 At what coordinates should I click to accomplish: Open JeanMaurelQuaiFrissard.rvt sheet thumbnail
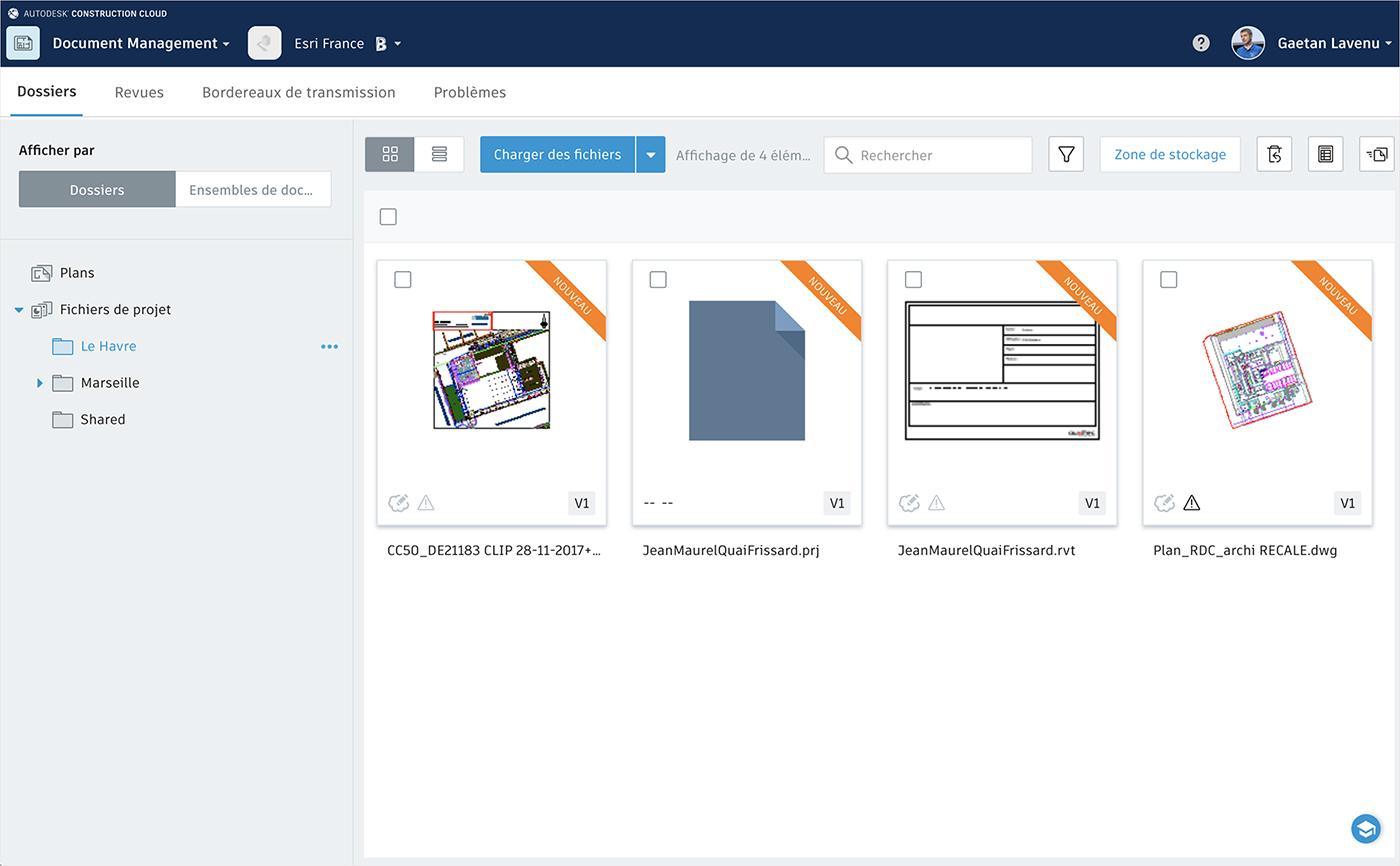(x=1002, y=371)
